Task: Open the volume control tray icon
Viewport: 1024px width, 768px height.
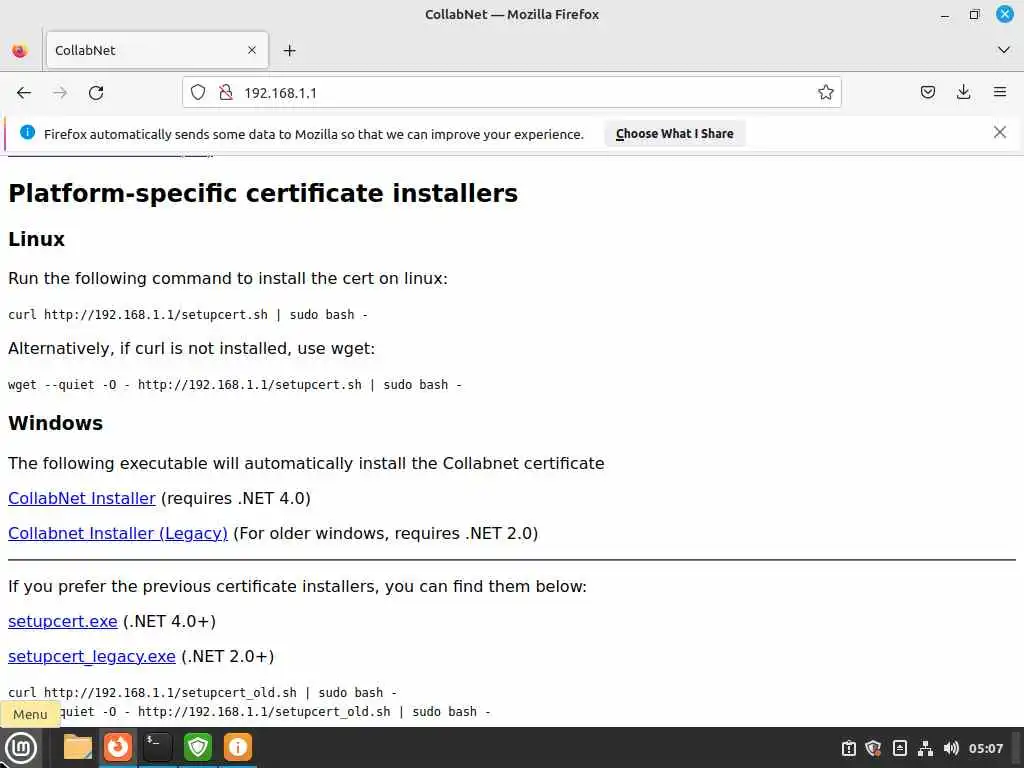Action: click(x=951, y=748)
